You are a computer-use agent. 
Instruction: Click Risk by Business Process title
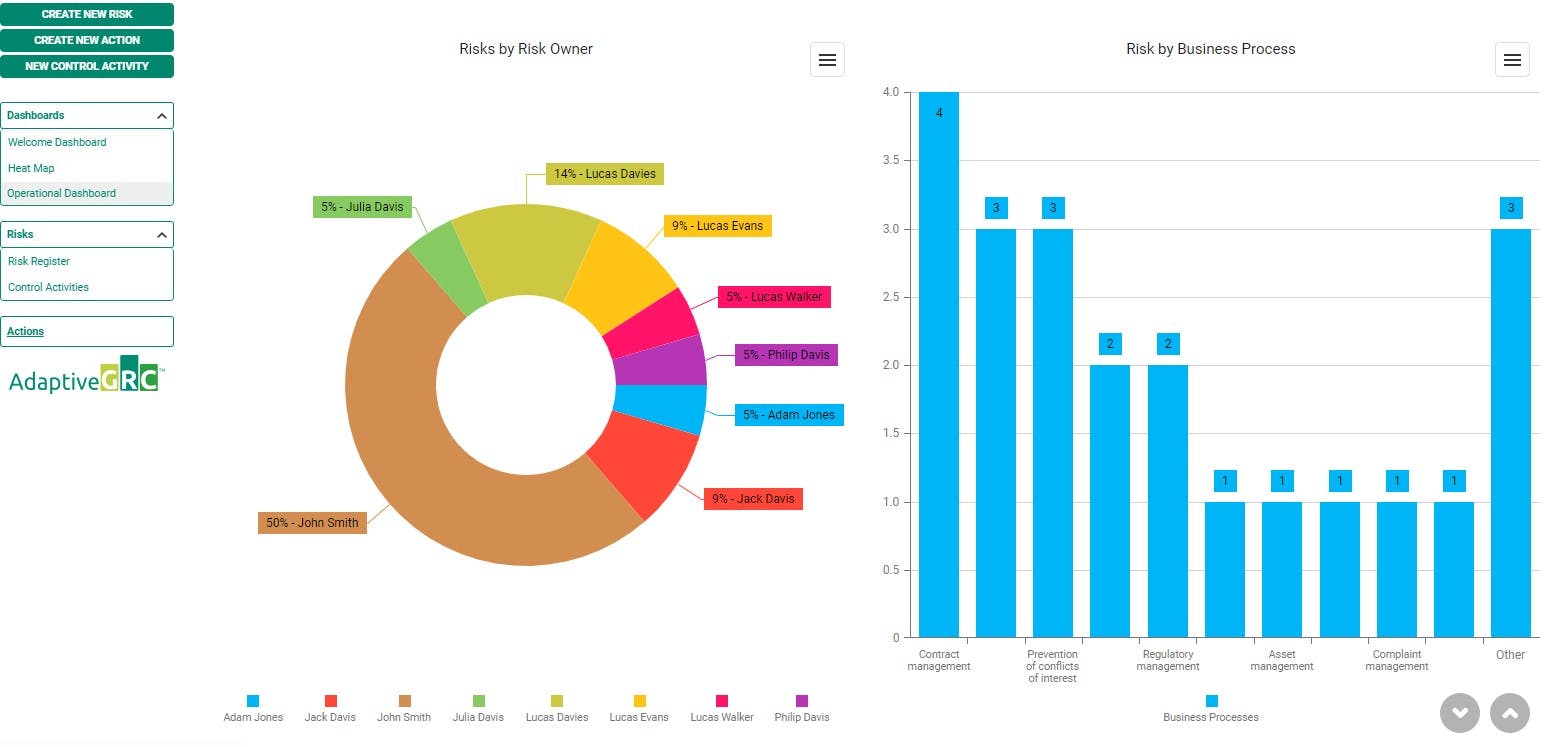coord(1211,49)
